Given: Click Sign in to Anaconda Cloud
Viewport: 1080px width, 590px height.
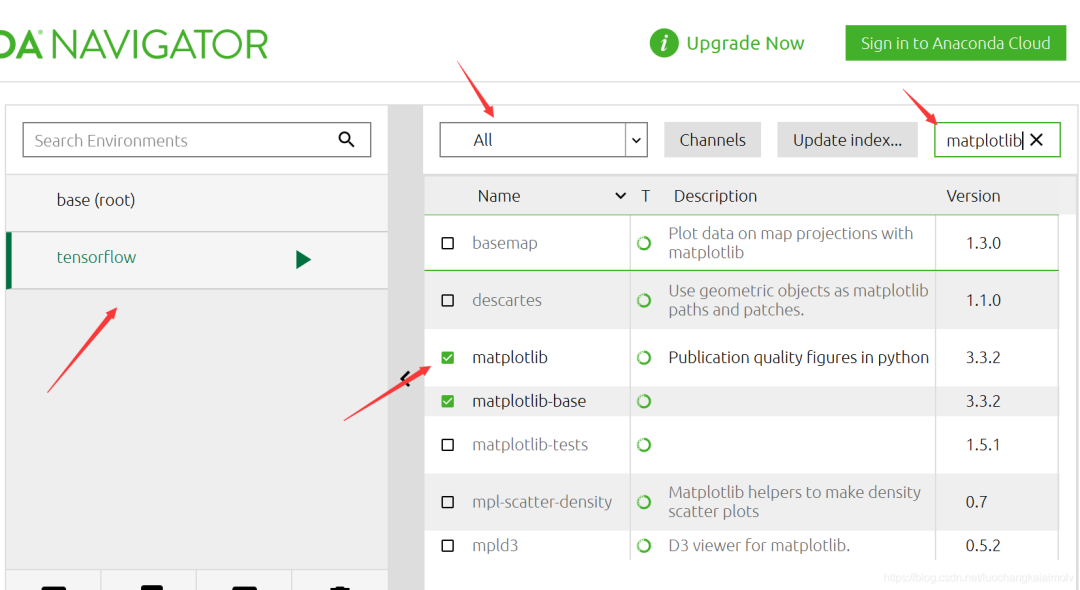Looking at the screenshot, I should [x=955, y=43].
